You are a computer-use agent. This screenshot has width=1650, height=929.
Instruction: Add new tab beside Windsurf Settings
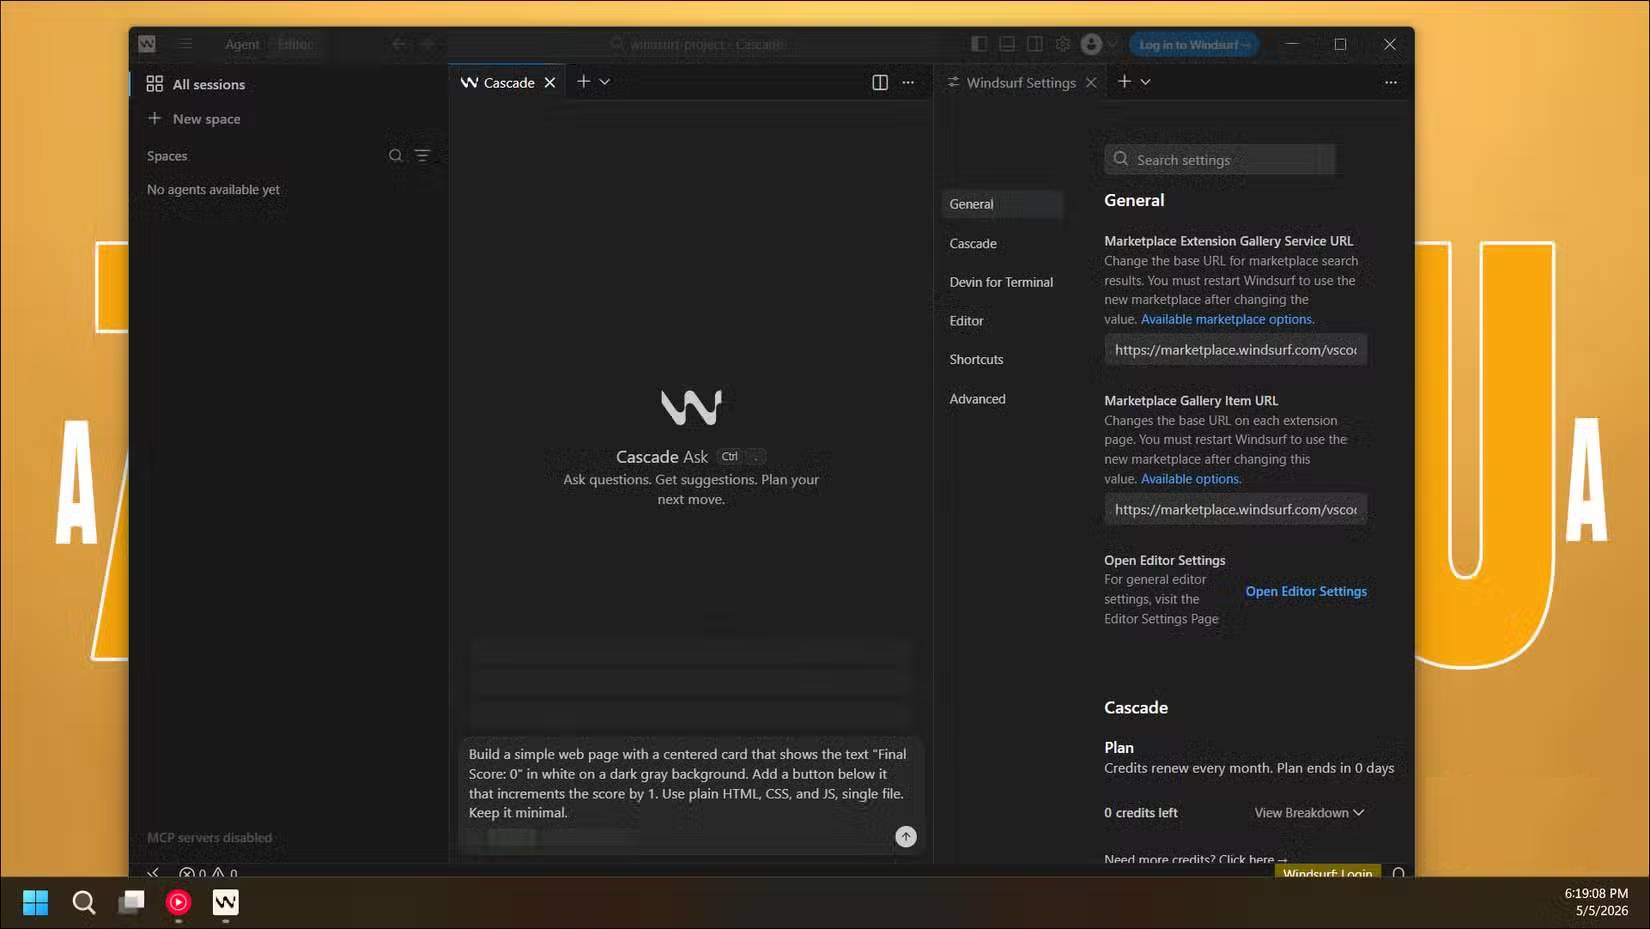pyautogui.click(x=1125, y=82)
